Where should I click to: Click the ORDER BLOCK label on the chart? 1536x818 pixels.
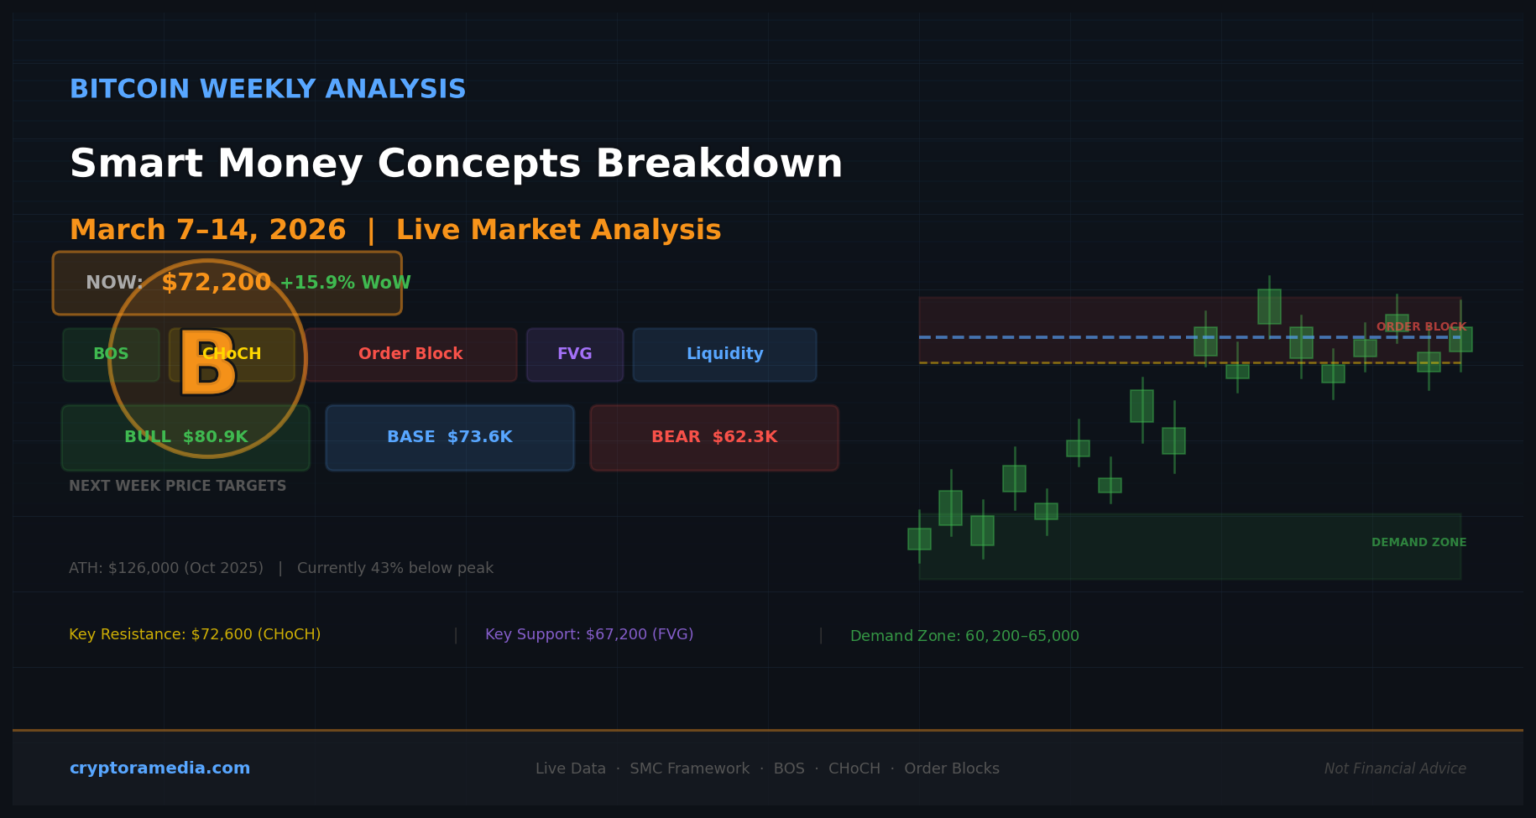point(1421,327)
